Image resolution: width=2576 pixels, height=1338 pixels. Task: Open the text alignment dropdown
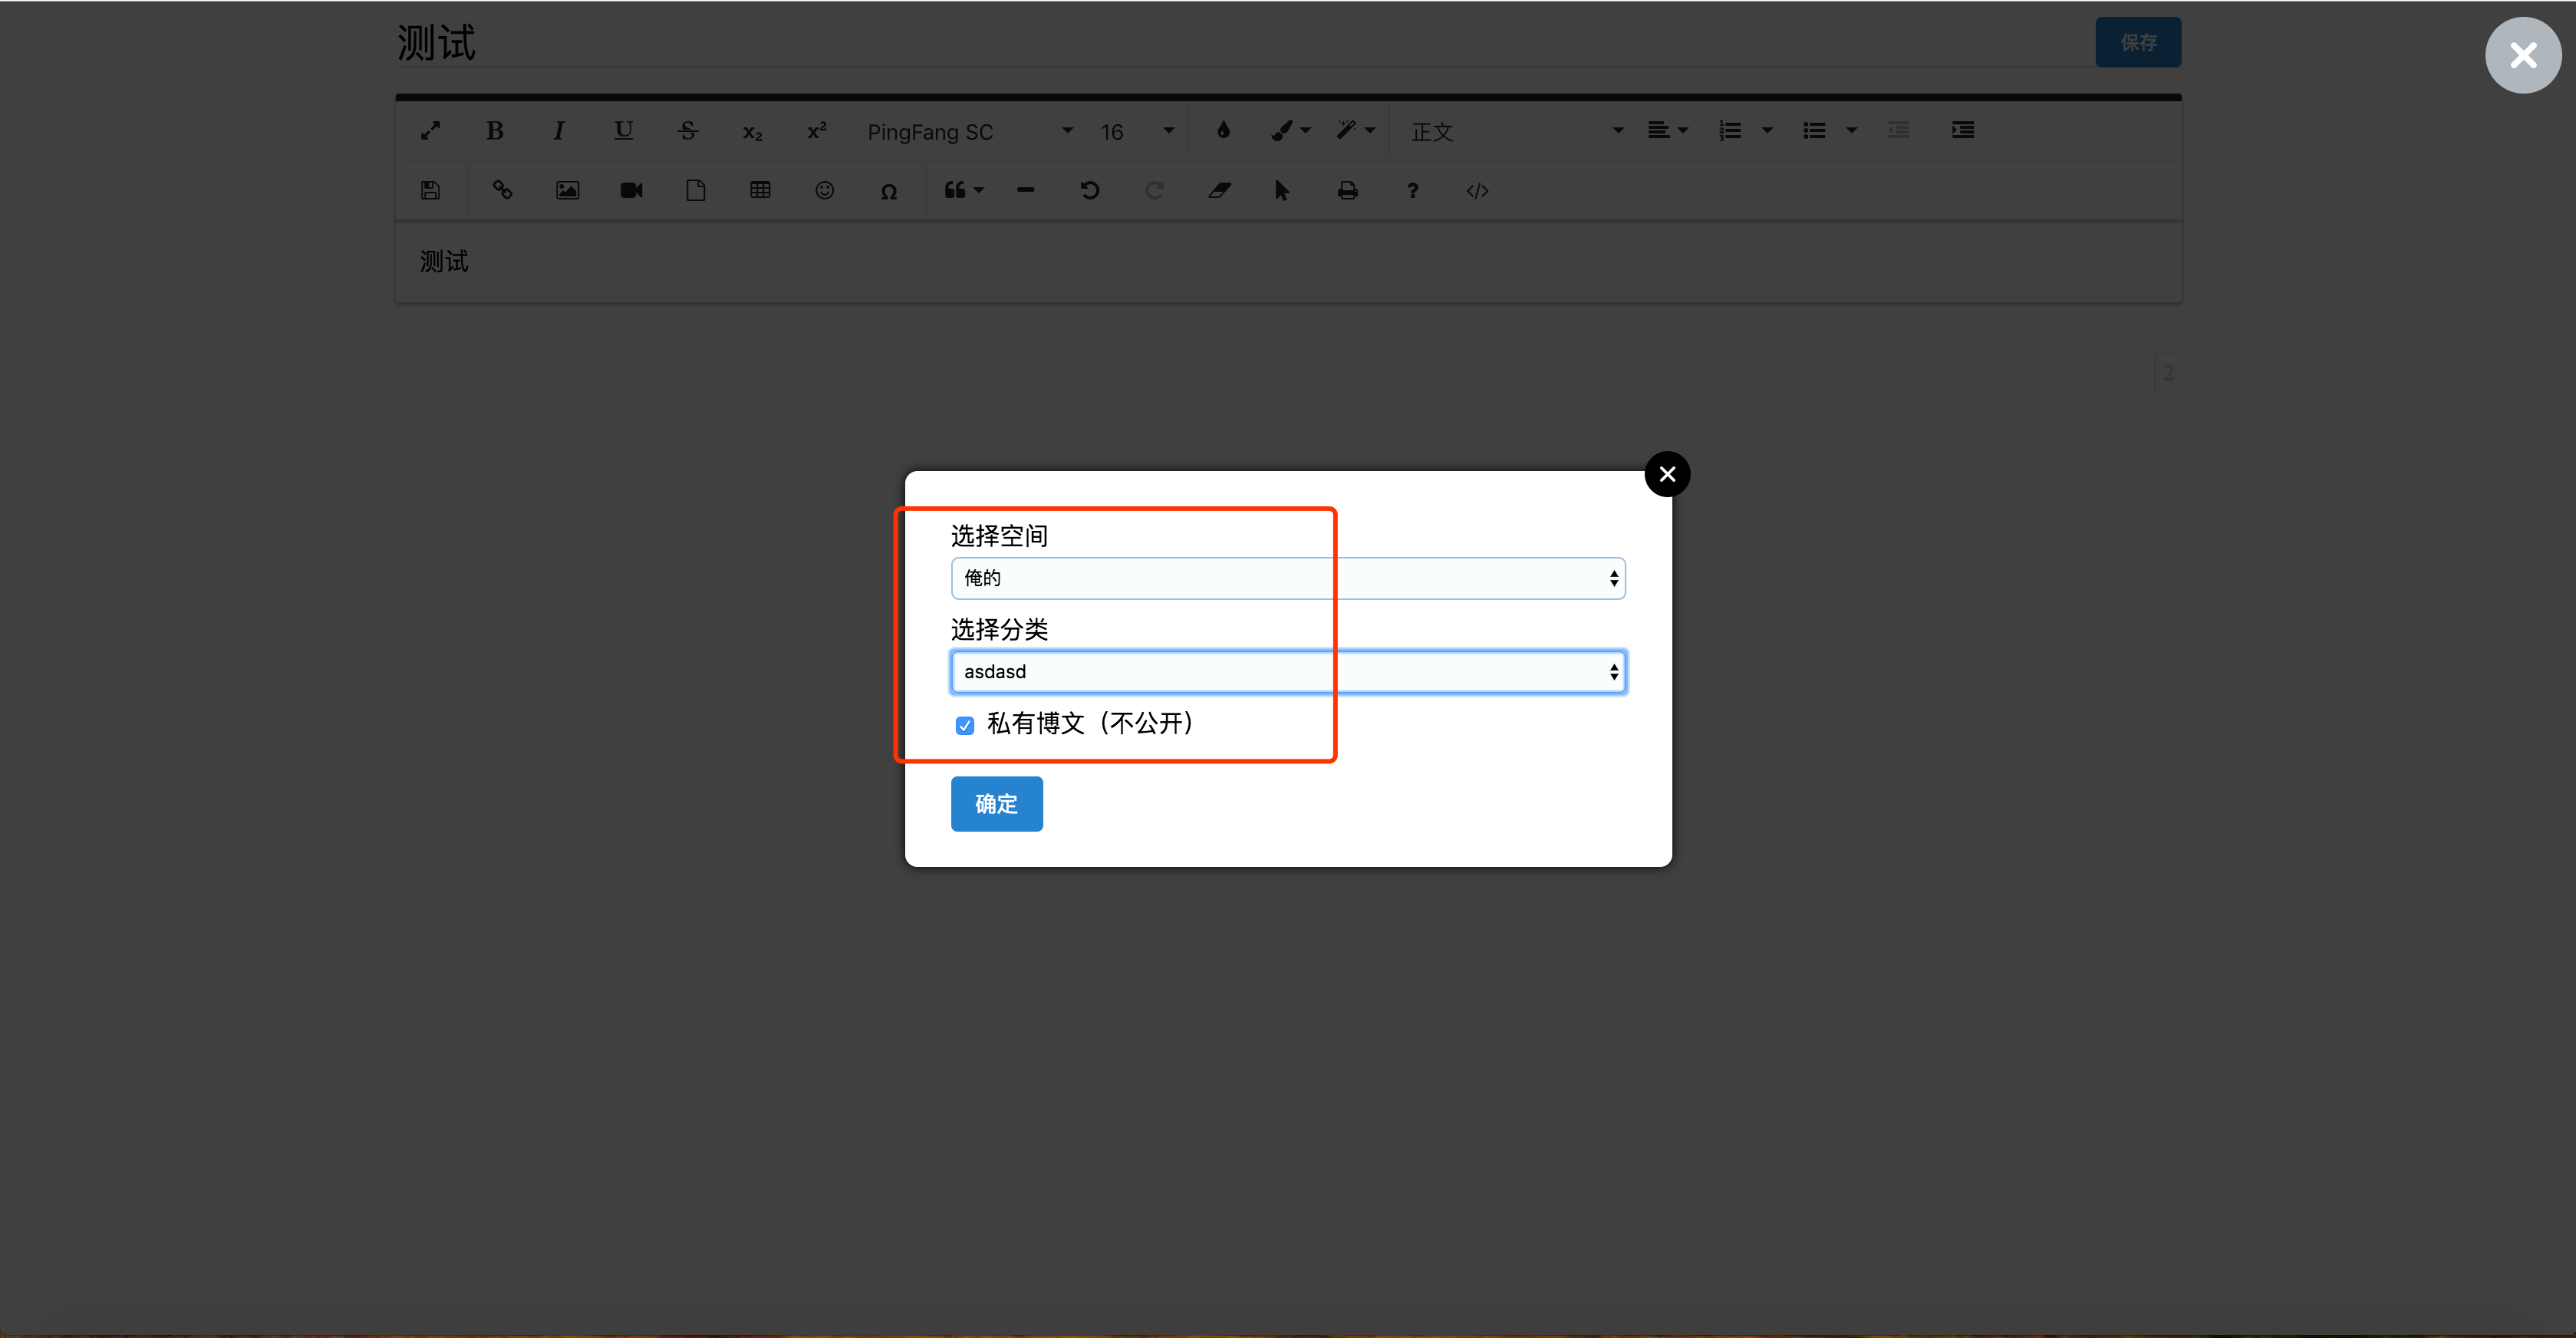point(1667,130)
